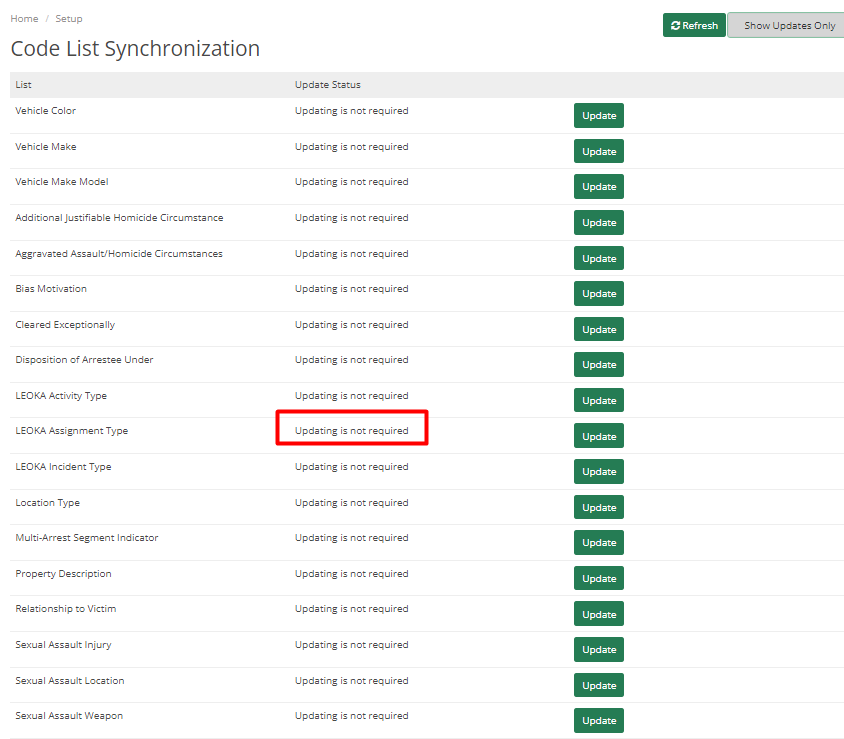The image size is (844, 739).
Task: Click the List column header
Action: click(23, 85)
